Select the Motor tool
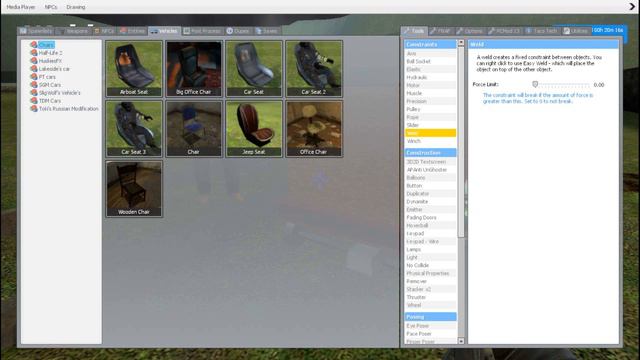This screenshot has height=360, width=640. tap(431, 85)
